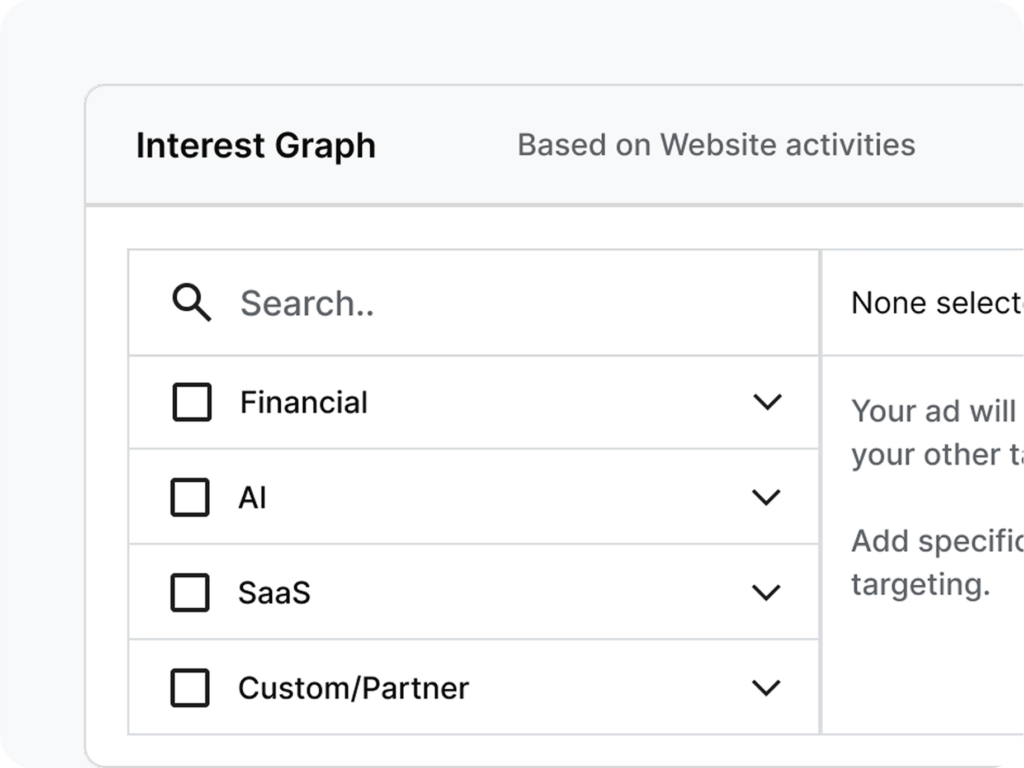Click the magnifying glass search icon
The height and width of the screenshot is (768, 1024).
click(191, 302)
